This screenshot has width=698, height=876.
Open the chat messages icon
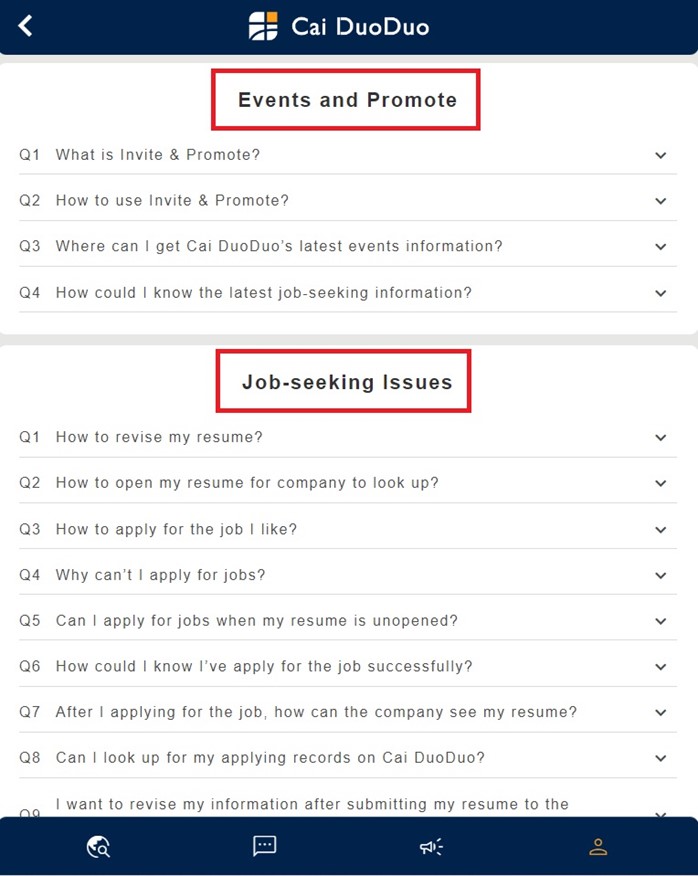(x=264, y=846)
